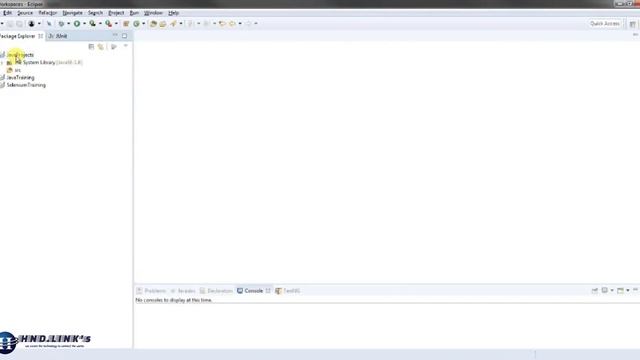Open the Display Selected Console dropdown arrow
This screenshot has width=640, height=360.
coord(612,291)
